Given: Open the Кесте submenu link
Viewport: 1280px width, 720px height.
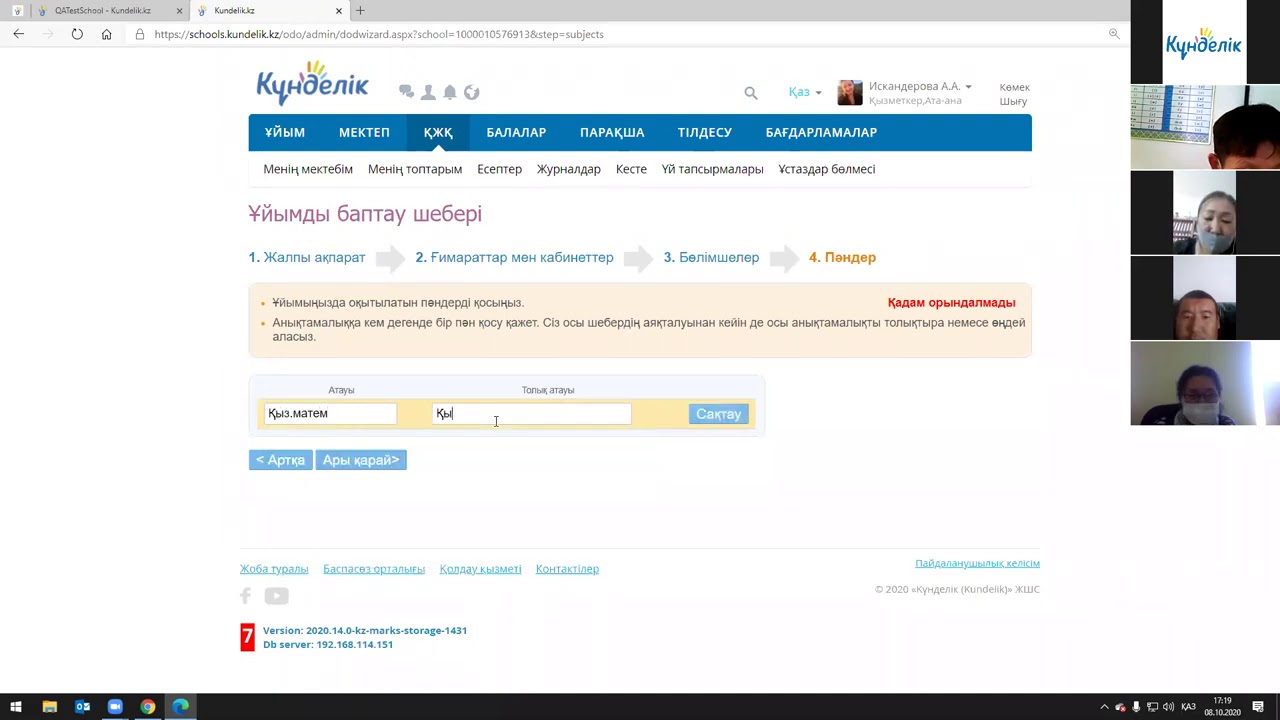Looking at the screenshot, I should click(631, 169).
